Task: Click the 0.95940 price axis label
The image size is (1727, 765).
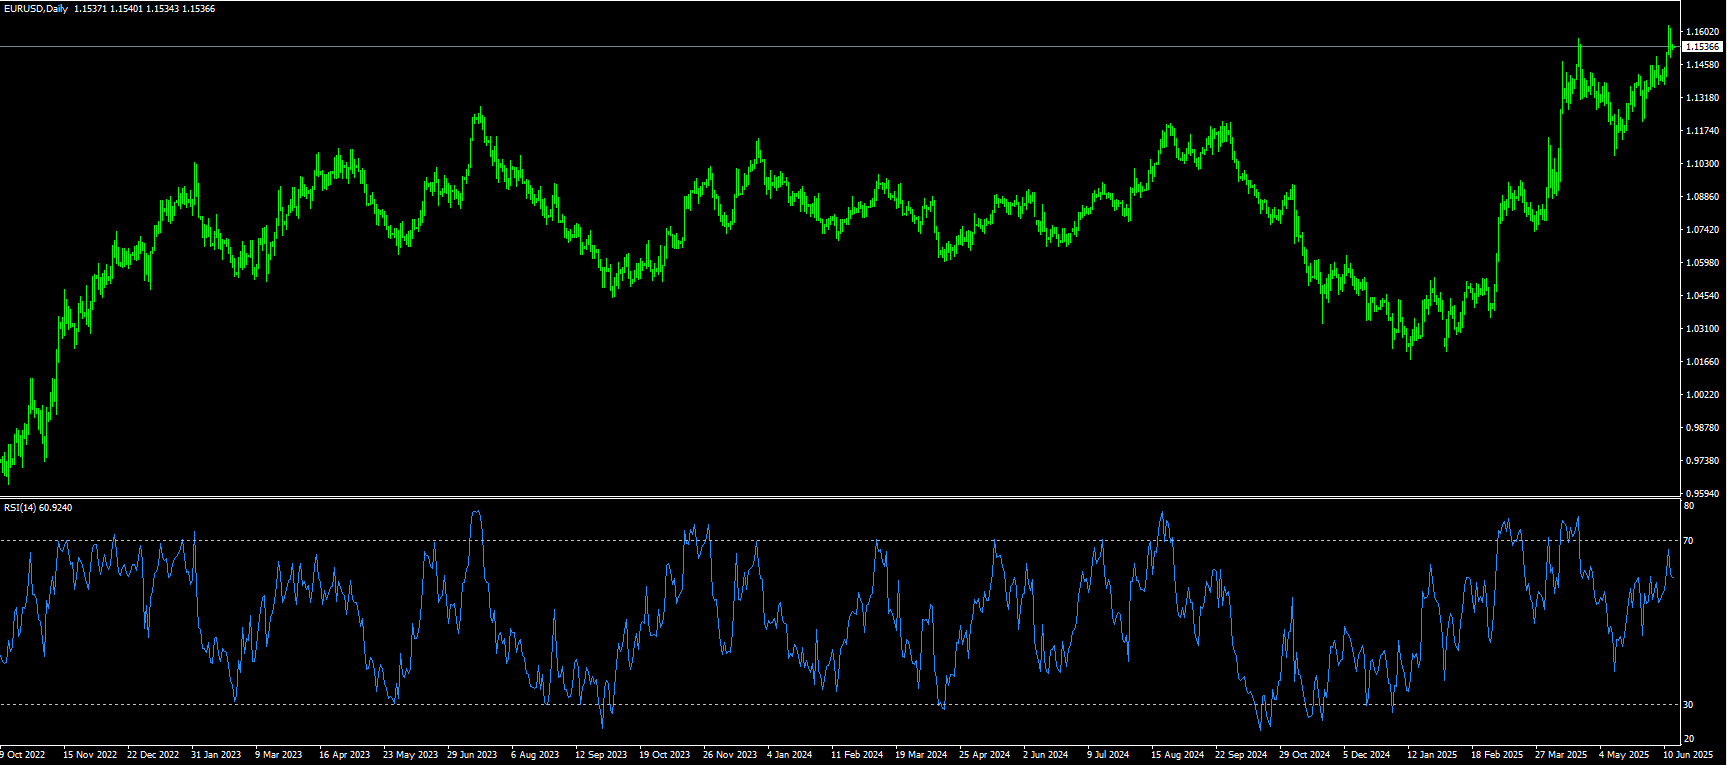Action: (x=1702, y=494)
